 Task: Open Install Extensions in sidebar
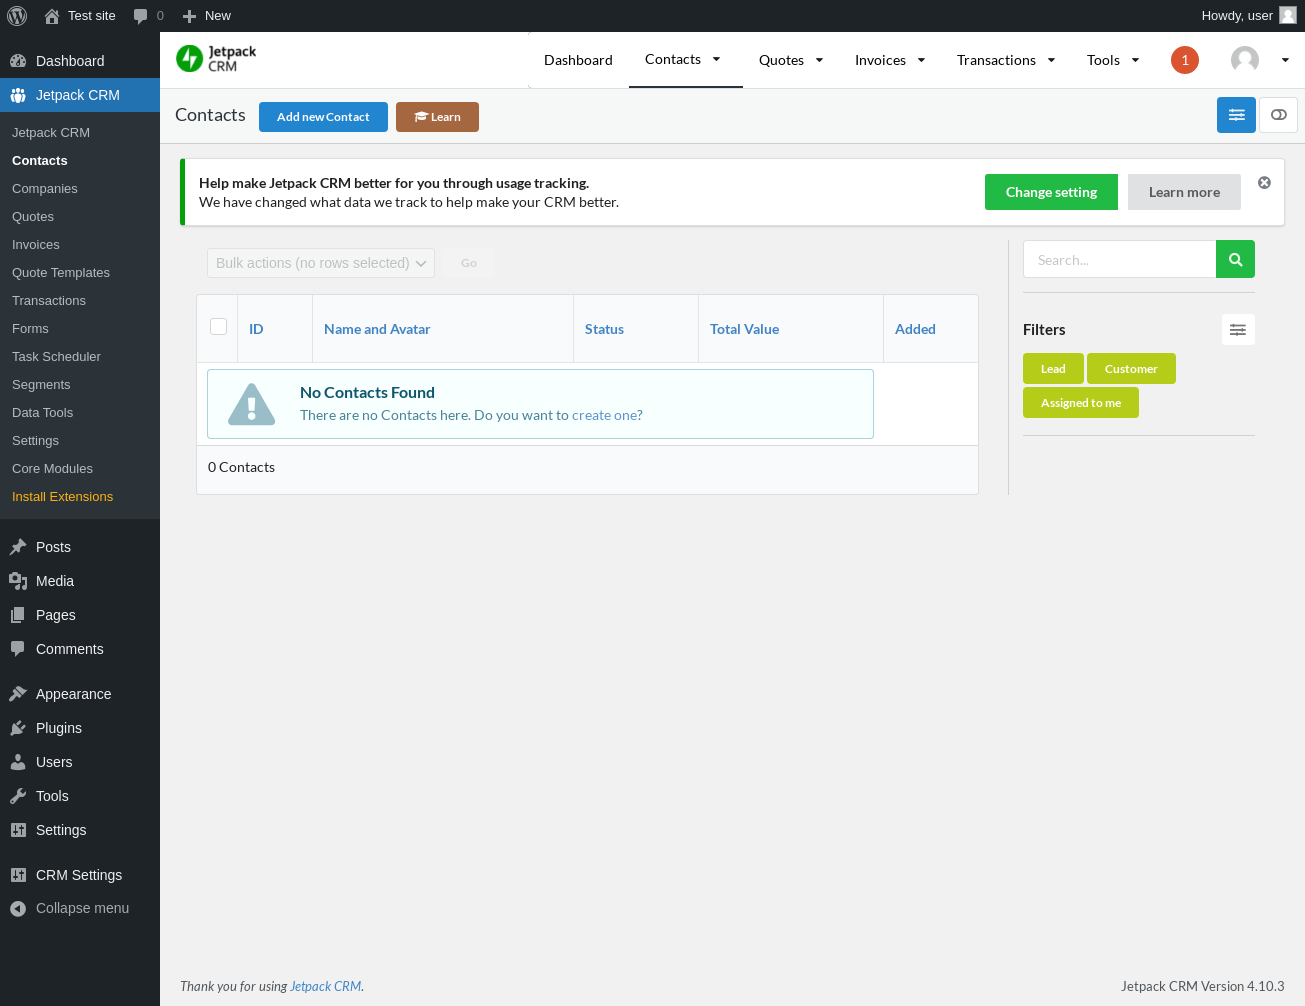pos(62,497)
